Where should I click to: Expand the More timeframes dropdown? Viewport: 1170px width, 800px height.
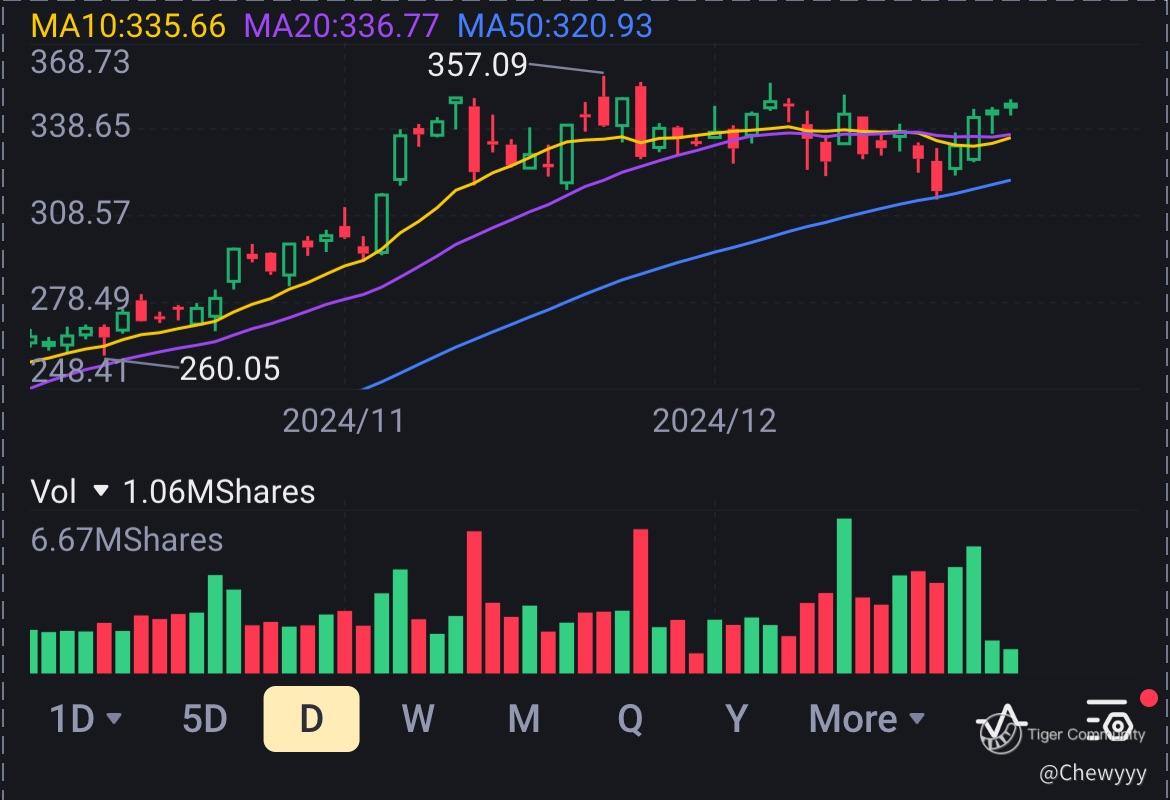[867, 719]
